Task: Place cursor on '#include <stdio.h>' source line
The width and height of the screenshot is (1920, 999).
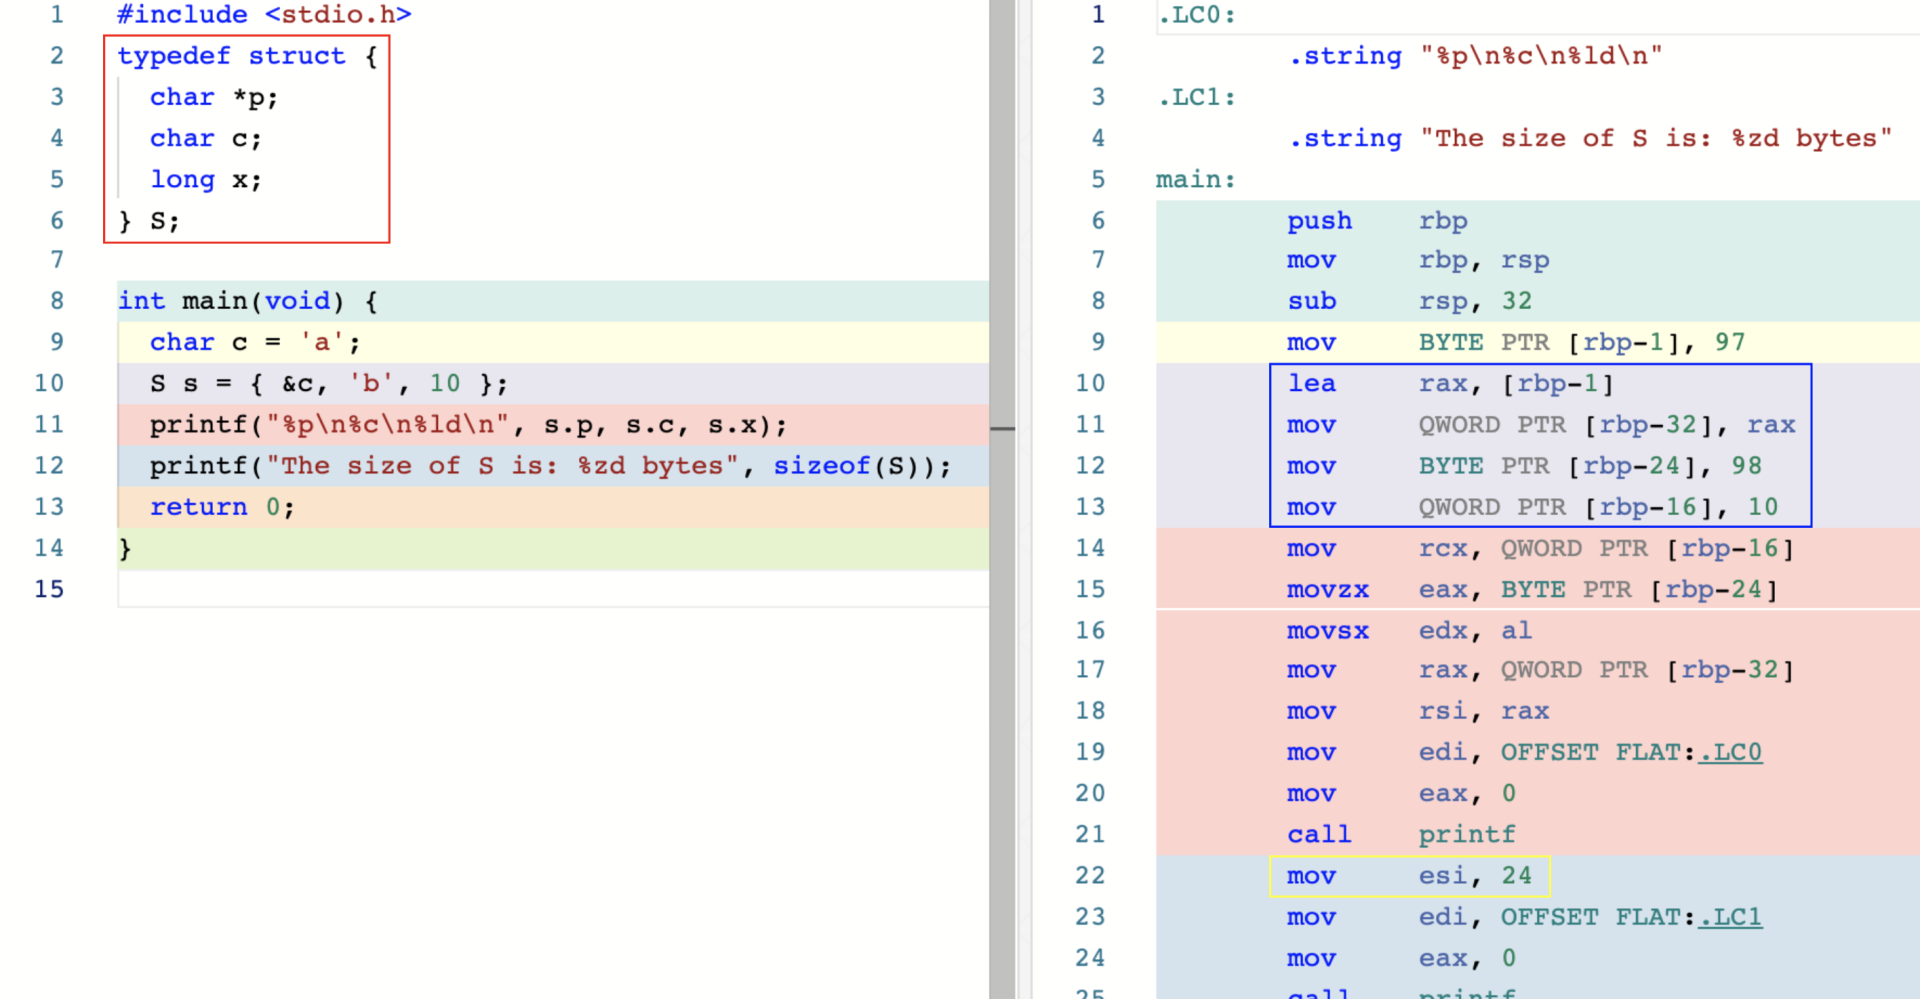Action: (264, 15)
